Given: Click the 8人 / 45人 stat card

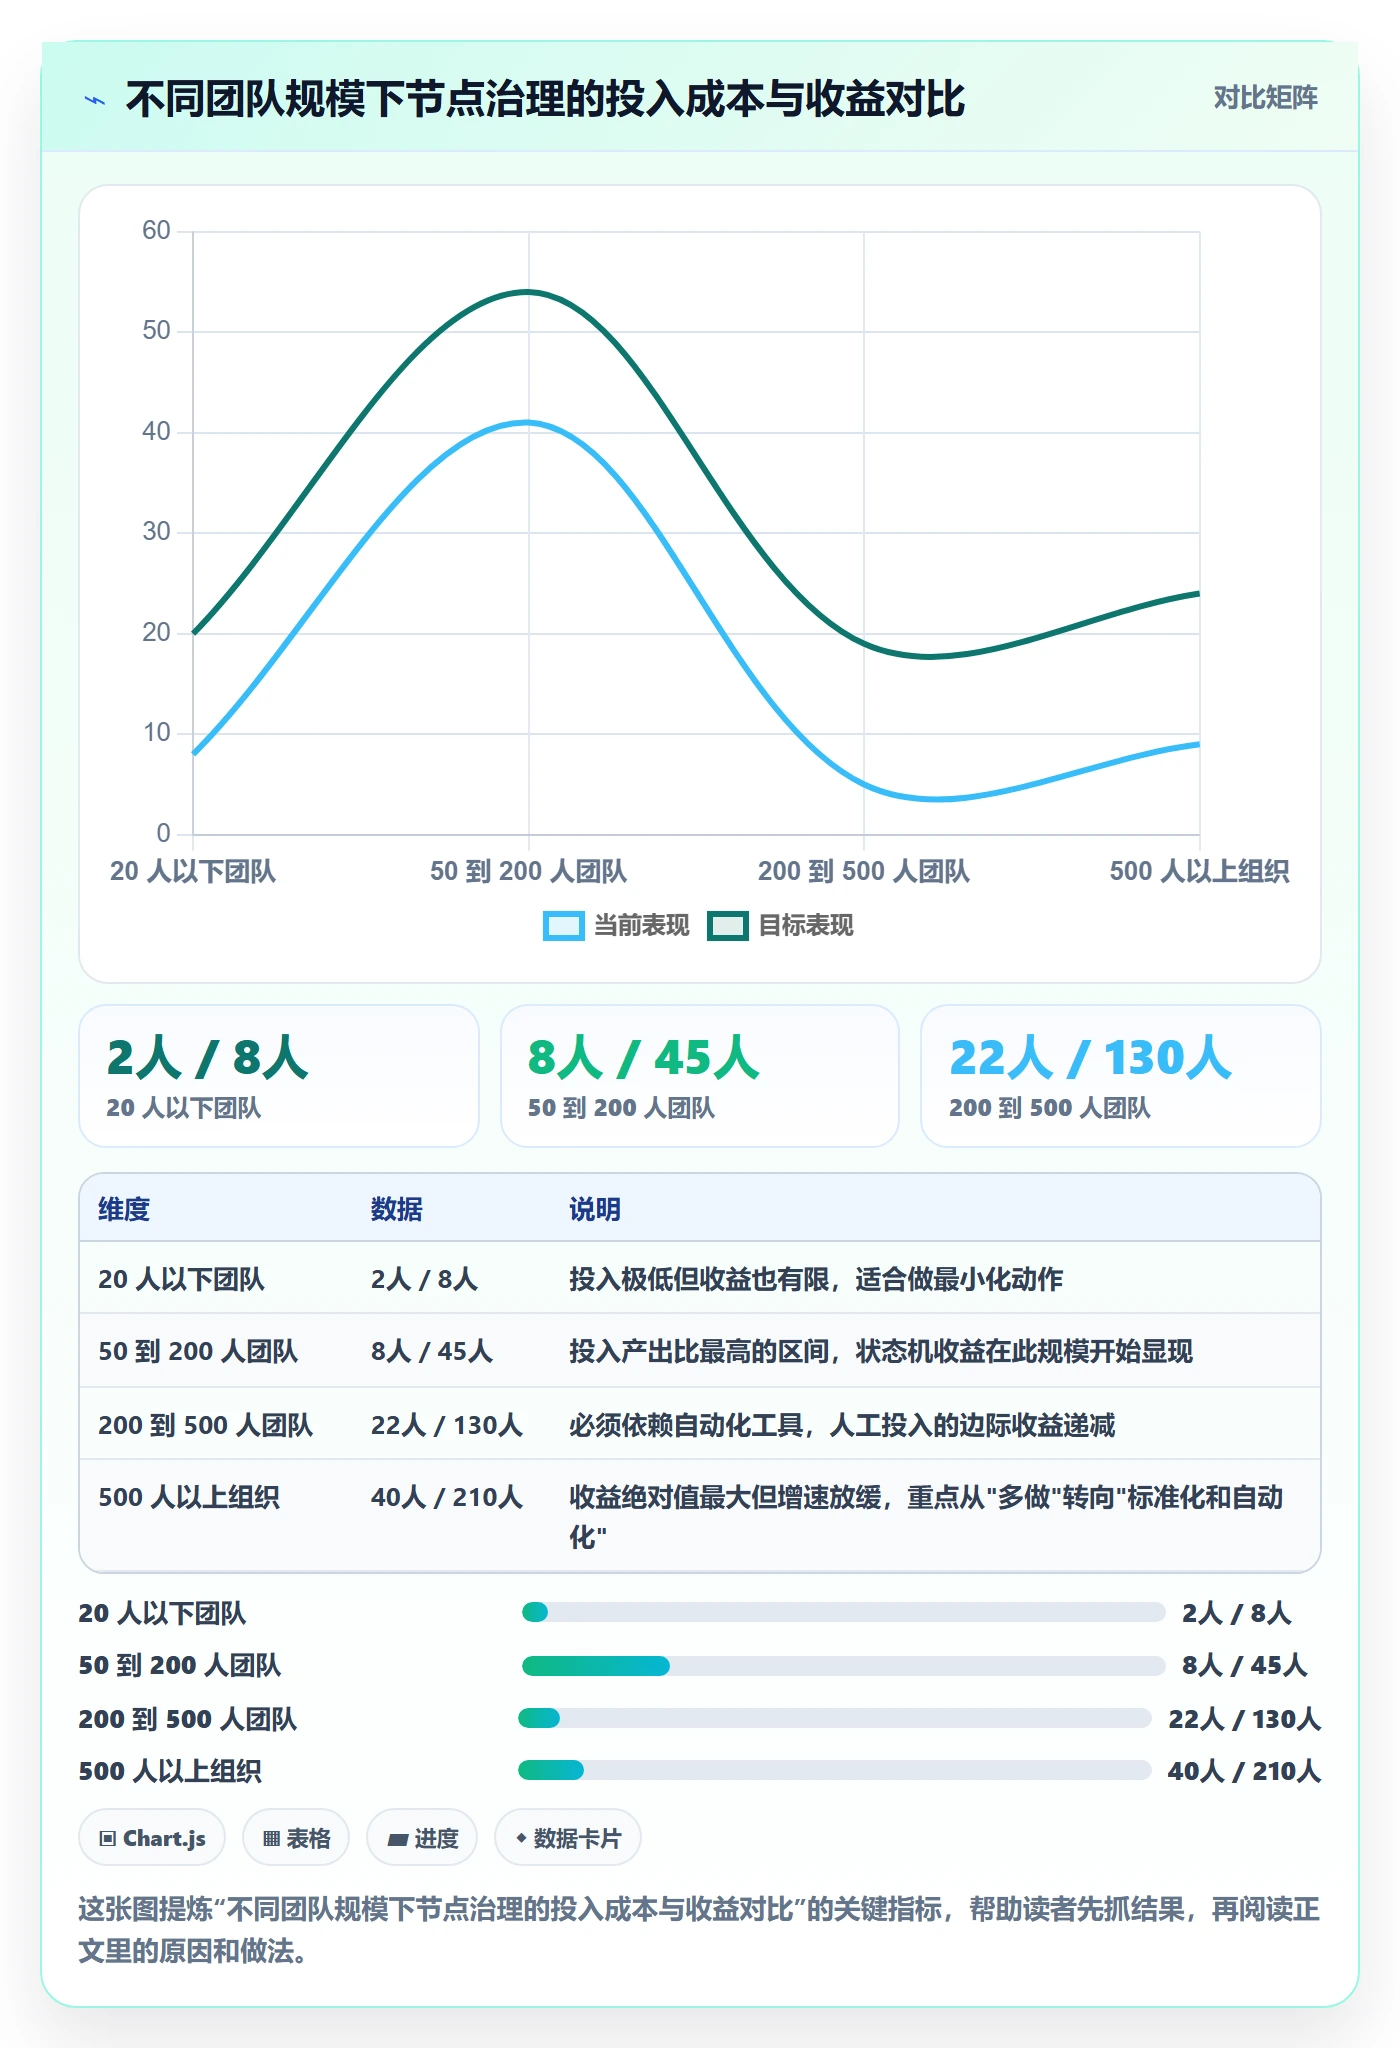Looking at the screenshot, I should (700, 1076).
